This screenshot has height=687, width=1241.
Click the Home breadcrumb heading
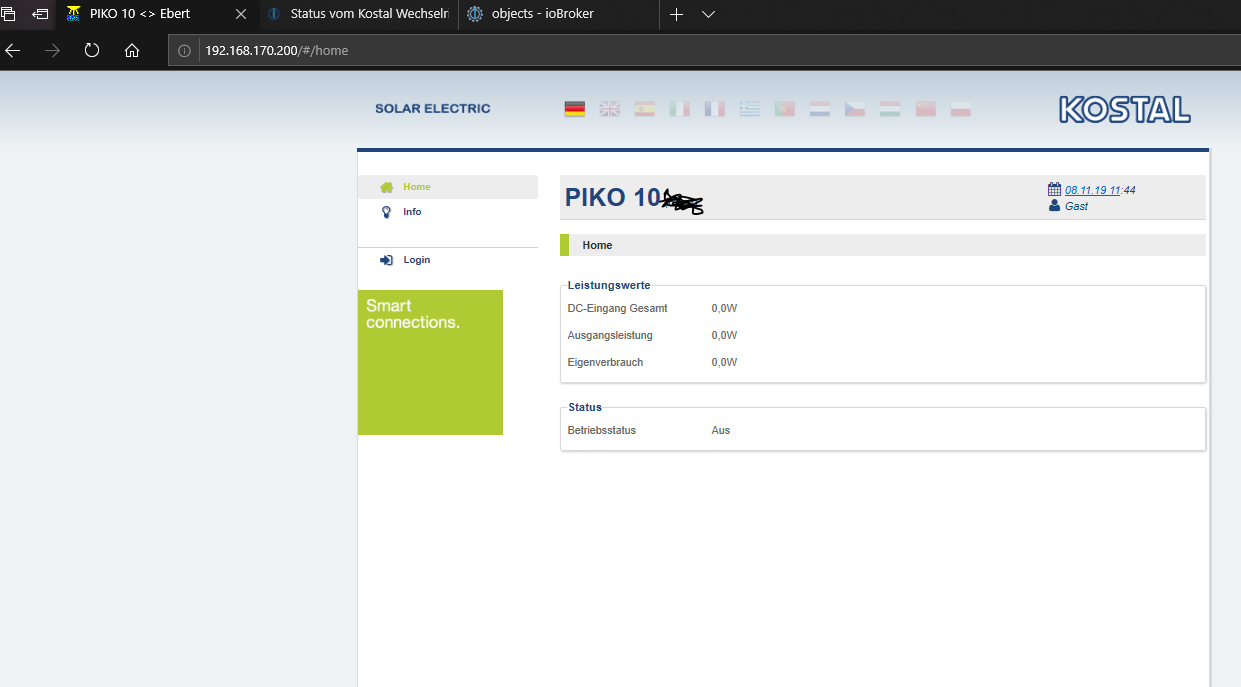(x=597, y=245)
